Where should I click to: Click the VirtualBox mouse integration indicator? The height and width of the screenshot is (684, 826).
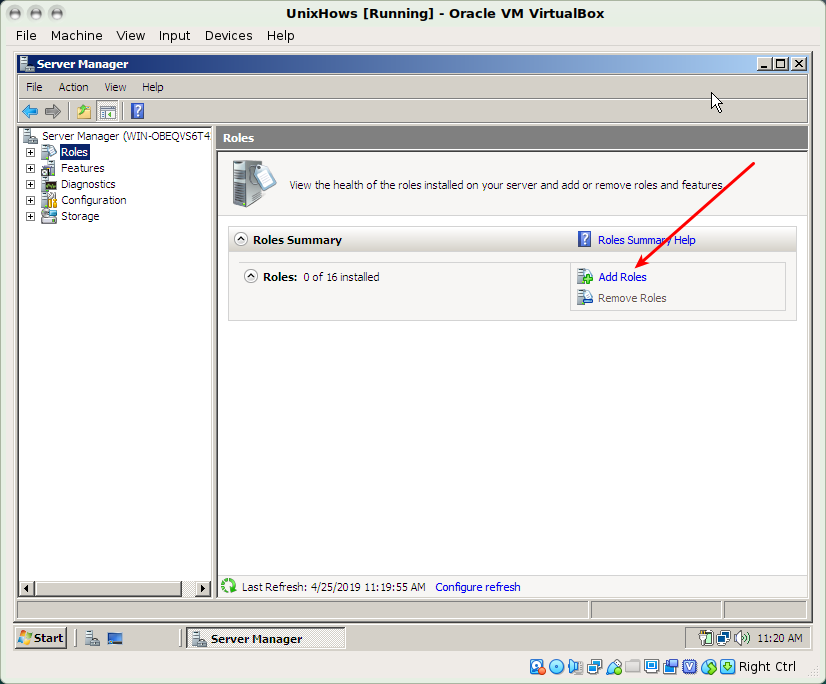tap(709, 667)
